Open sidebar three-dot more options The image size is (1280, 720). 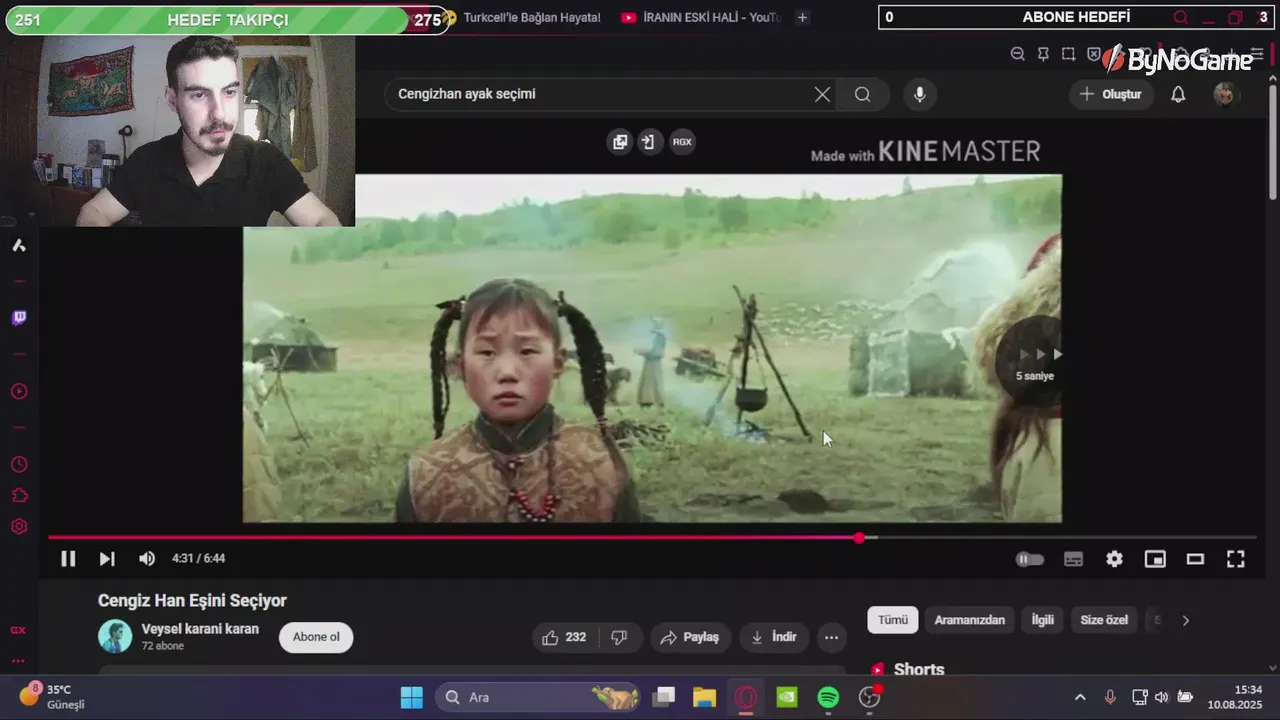tap(18, 661)
